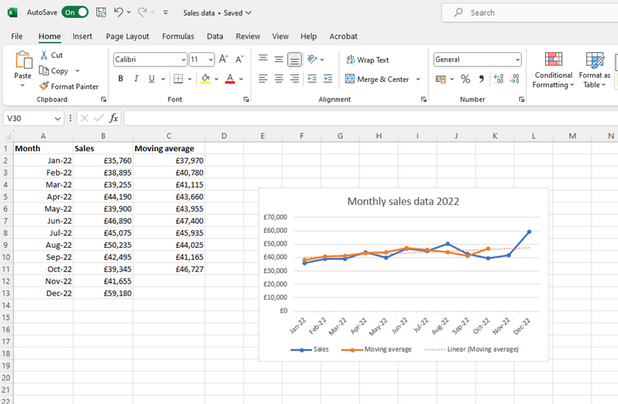Open the Undo history dropdown arrow
The width and height of the screenshot is (618, 404).
click(x=129, y=13)
